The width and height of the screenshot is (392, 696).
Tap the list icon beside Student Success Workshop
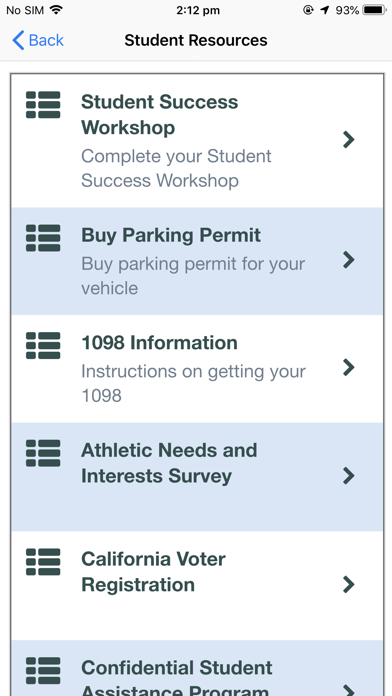[43, 105]
